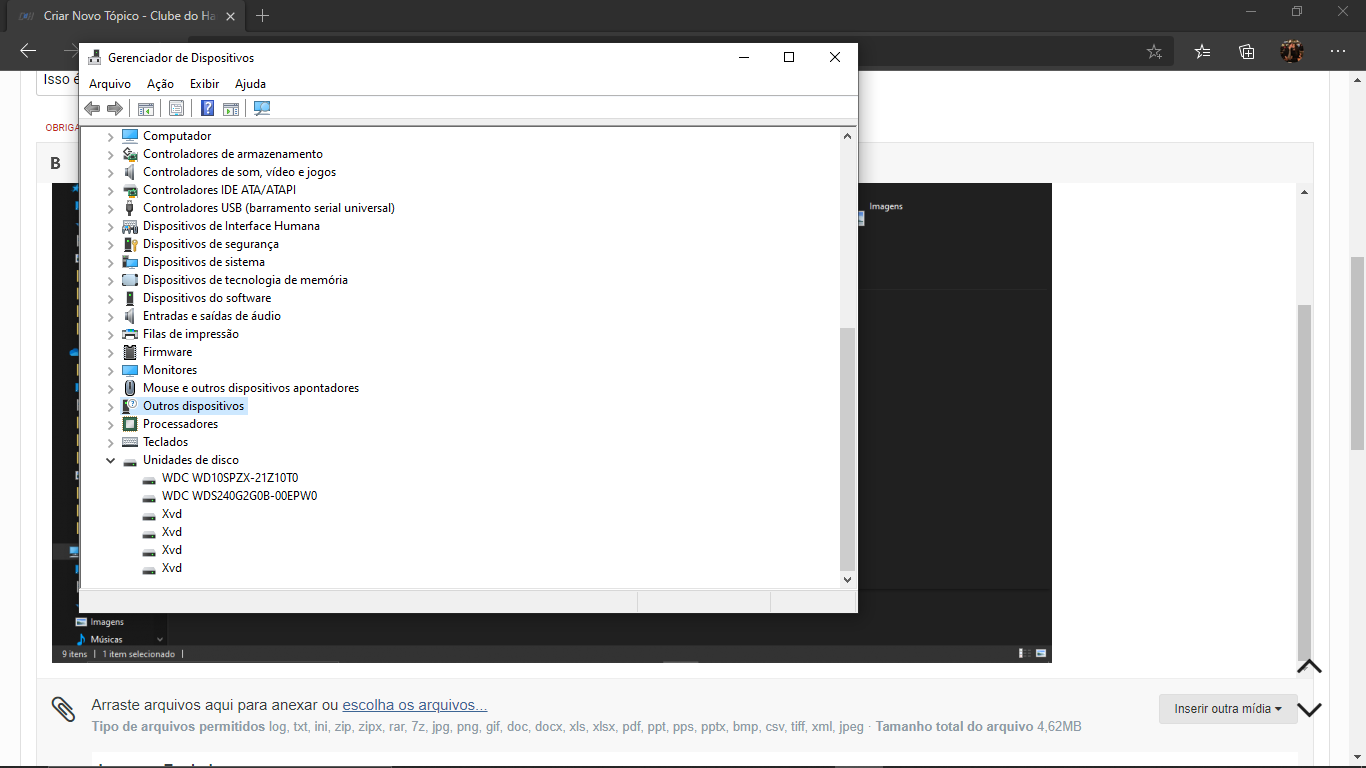Open the Ação menu
The width and height of the screenshot is (1366, 768).
pyautogui.click(x=160, y=84)
